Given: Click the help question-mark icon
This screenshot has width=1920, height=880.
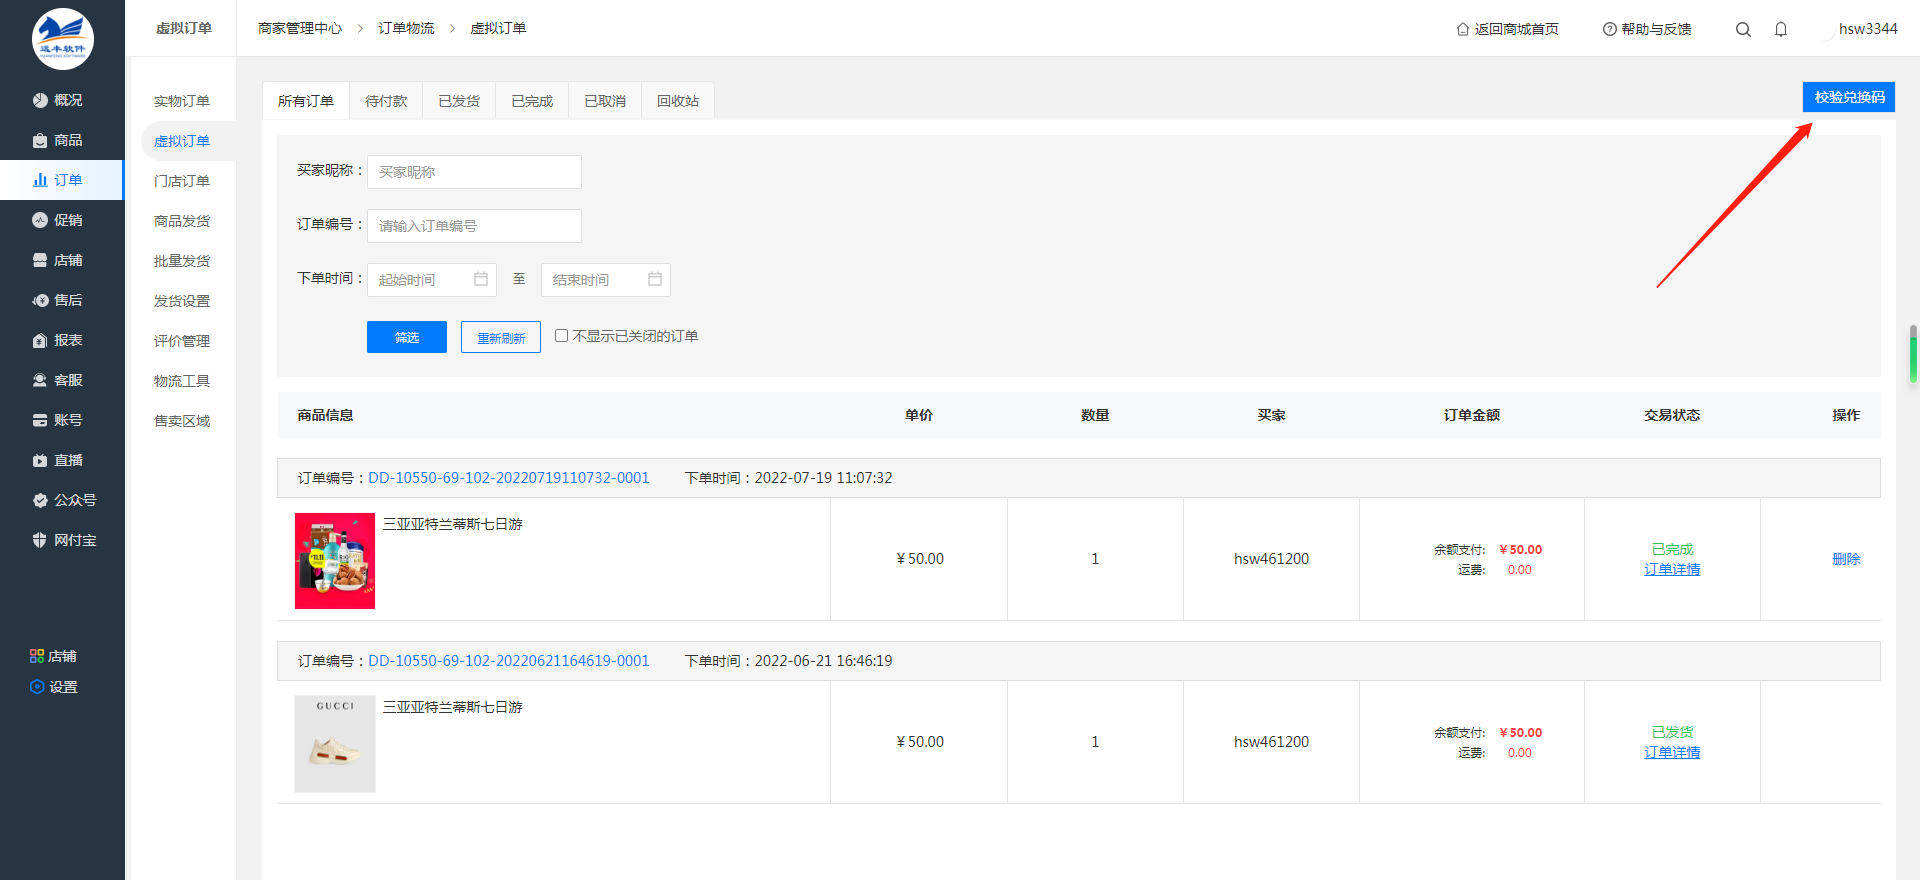Looking at the screenshot, I should coord(1610,29).
